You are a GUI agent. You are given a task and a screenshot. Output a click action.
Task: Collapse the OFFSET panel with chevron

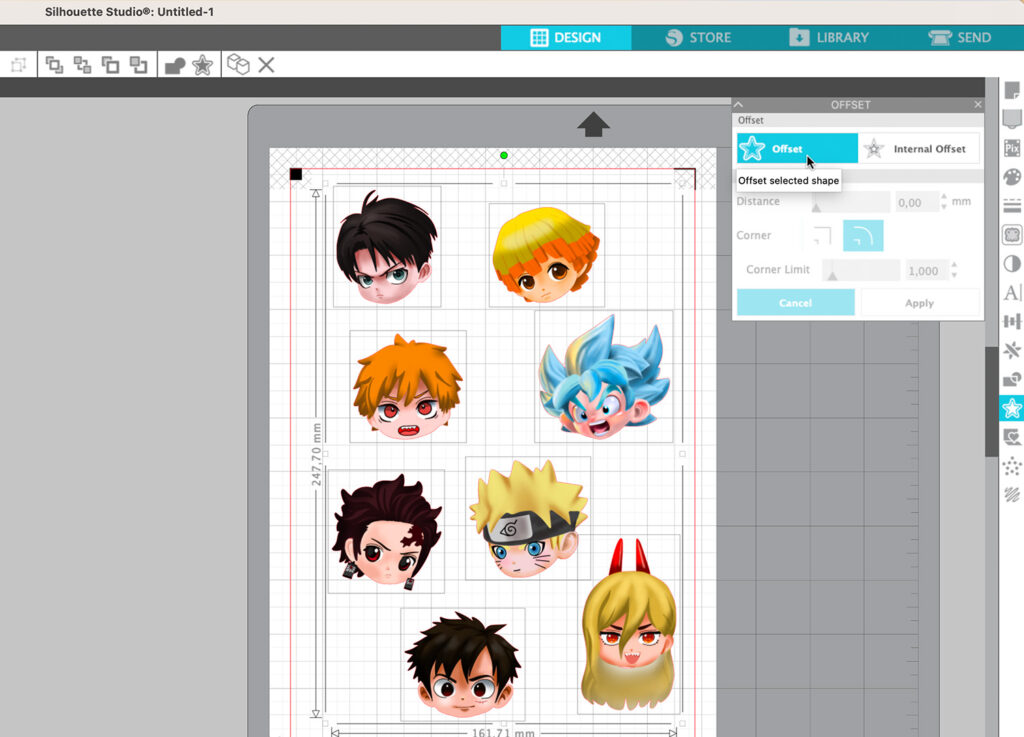(x=739, y=104)
